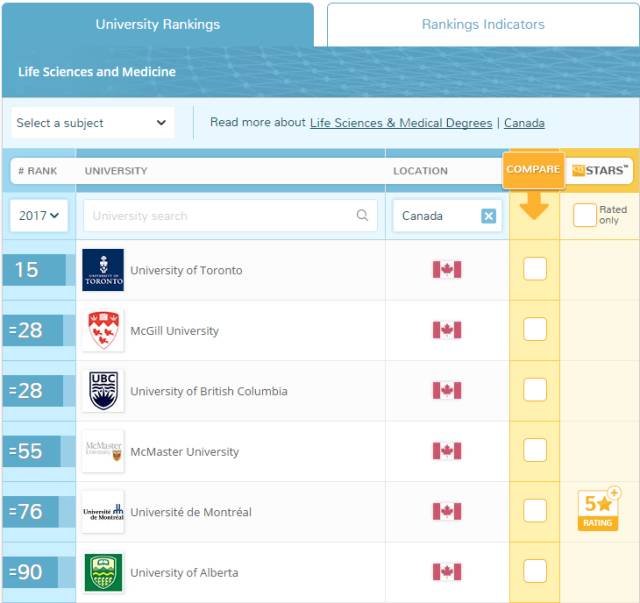Viewport: 640px width, 603px height.
Task: Open the UBC crest logo
Action: [x=103, y=391]
